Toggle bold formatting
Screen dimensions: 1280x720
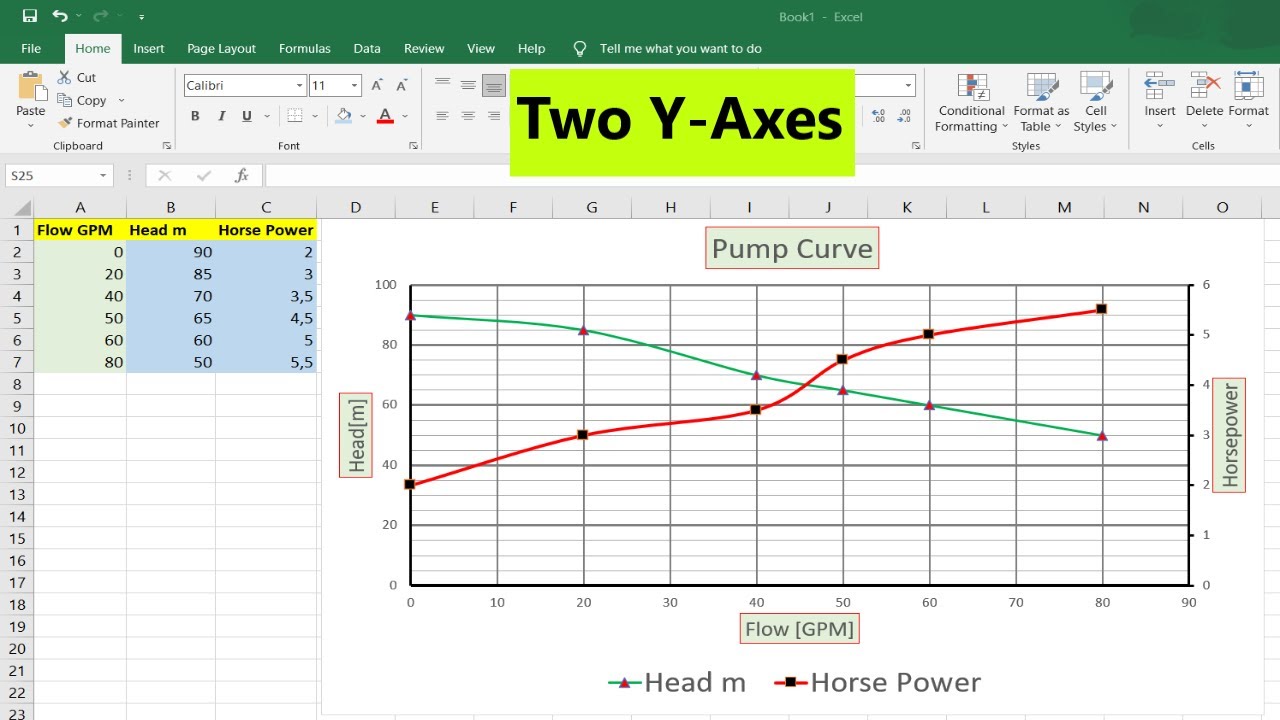(x=195, y=116)
